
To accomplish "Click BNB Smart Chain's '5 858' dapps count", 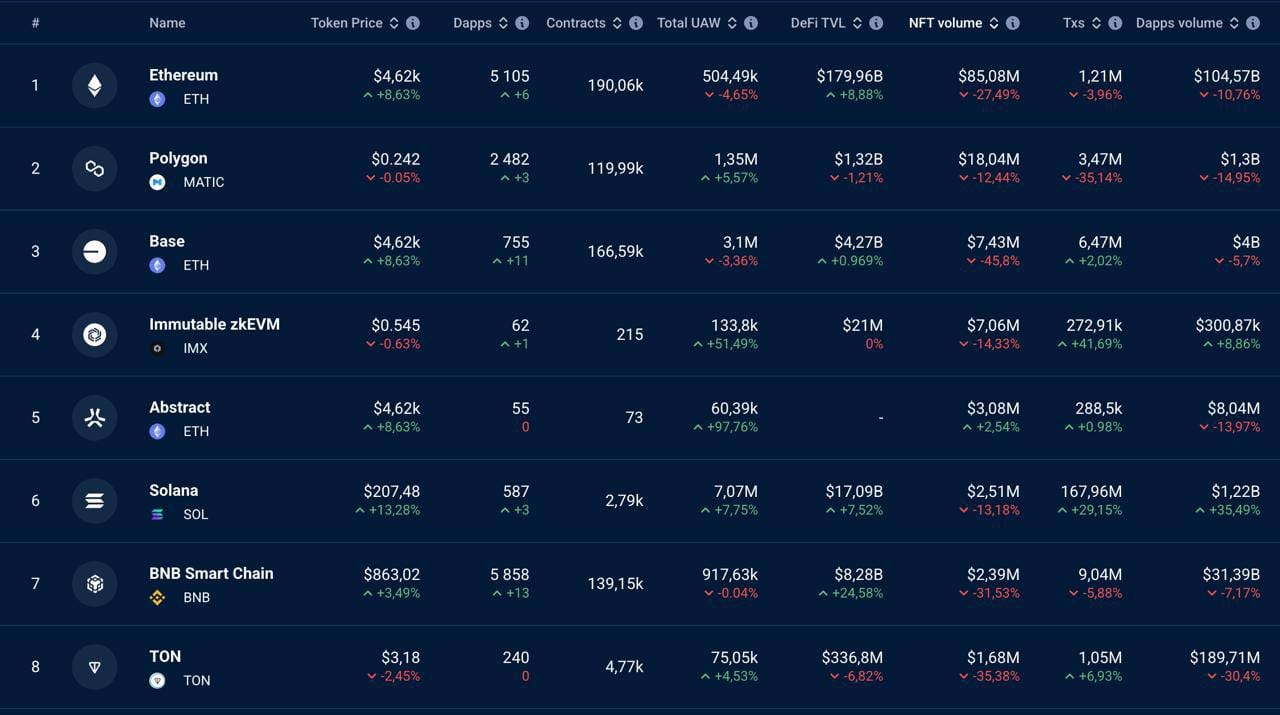I will (x=510, y=574).
